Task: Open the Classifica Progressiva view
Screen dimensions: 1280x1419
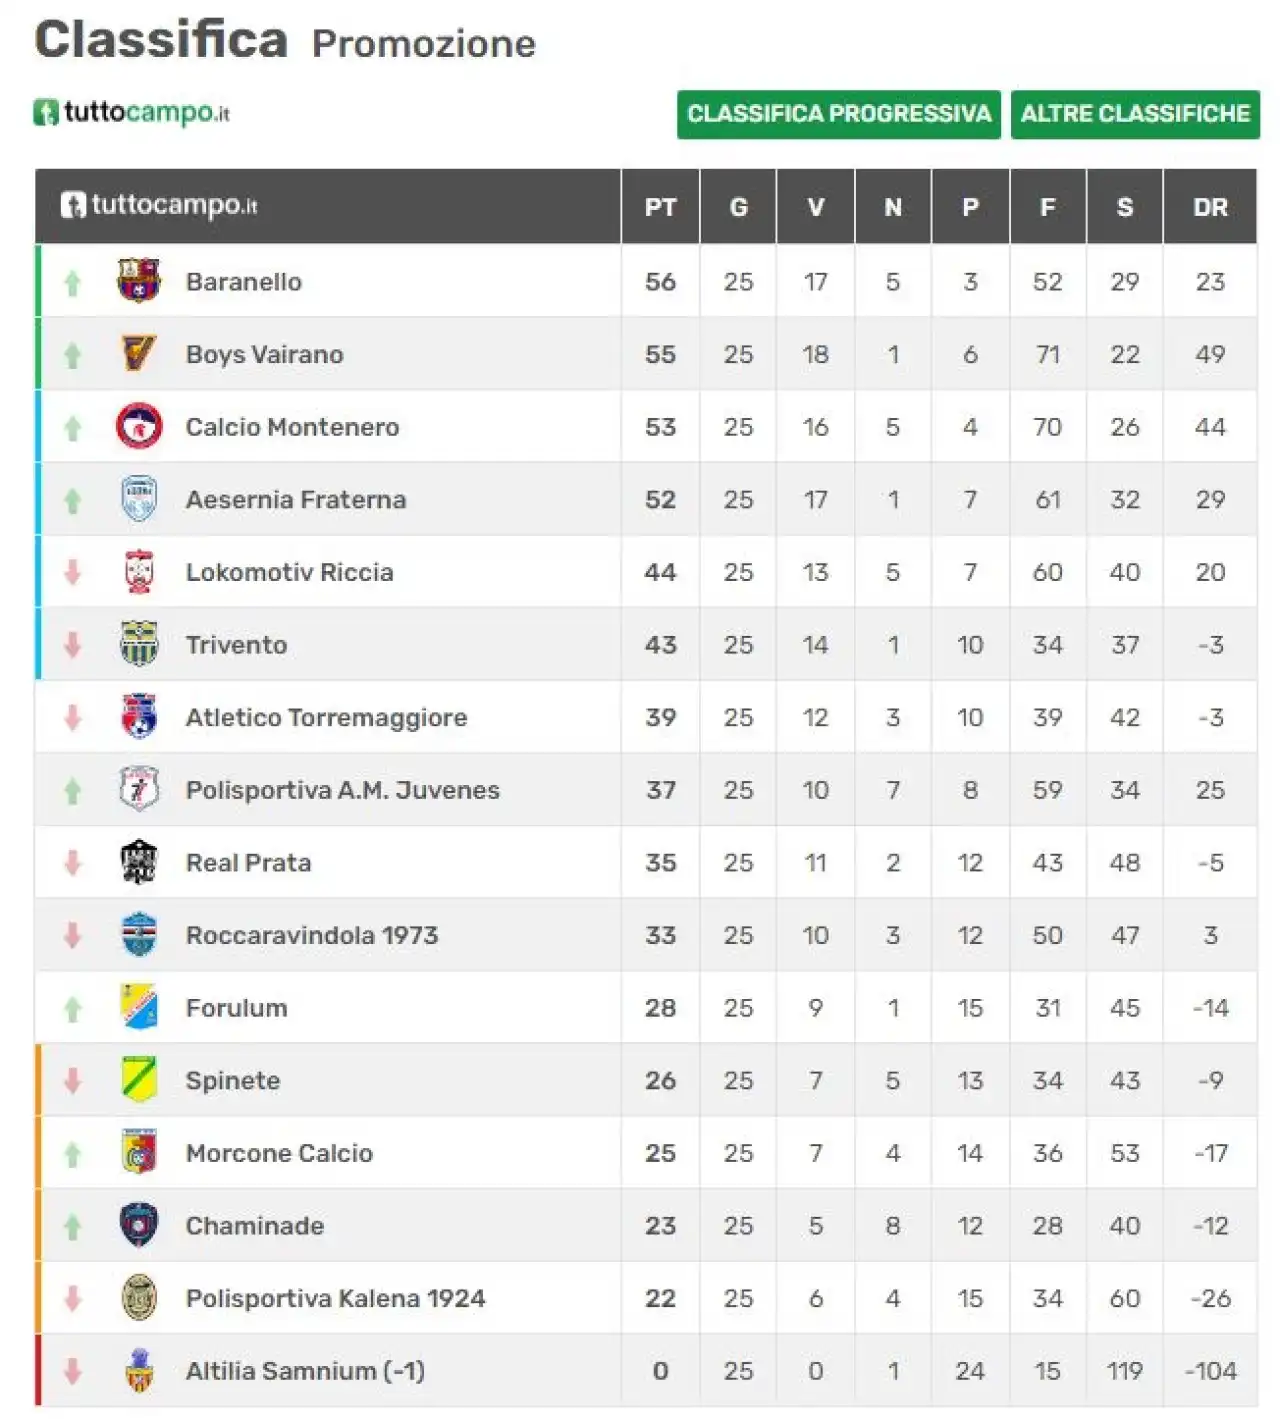Action: point(838,114)
